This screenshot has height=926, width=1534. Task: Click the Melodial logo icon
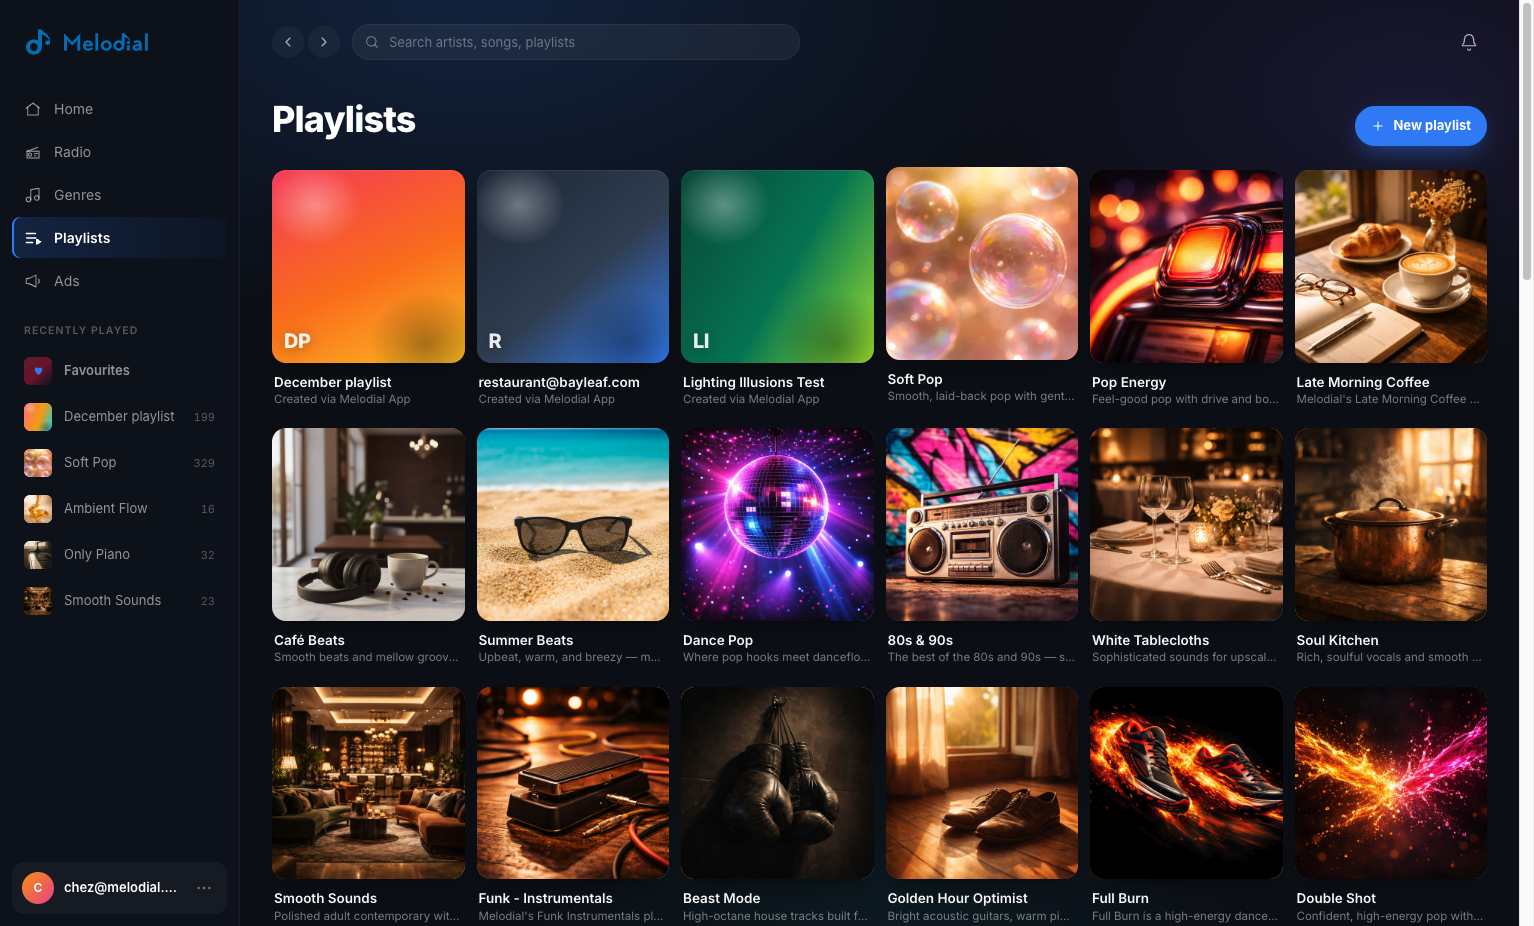38,42
